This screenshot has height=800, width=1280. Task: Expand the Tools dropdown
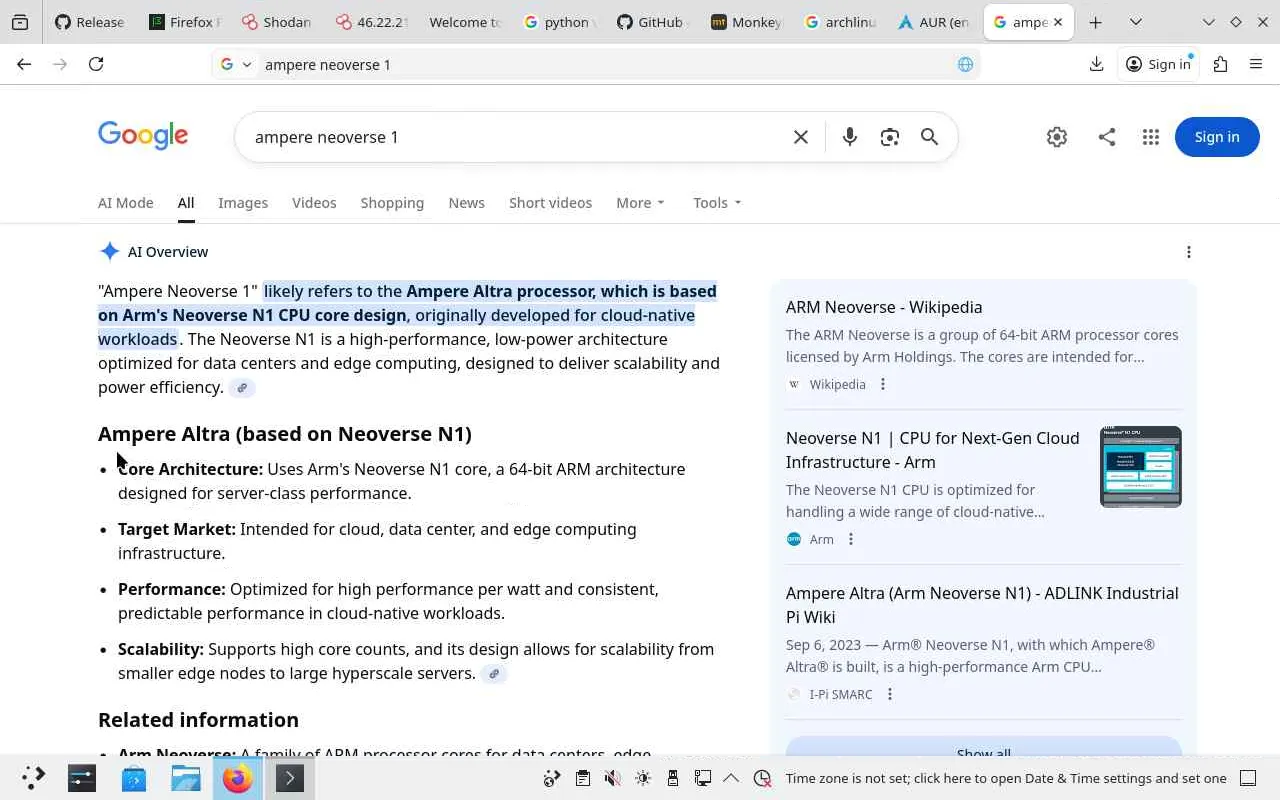tap(717, 203)
